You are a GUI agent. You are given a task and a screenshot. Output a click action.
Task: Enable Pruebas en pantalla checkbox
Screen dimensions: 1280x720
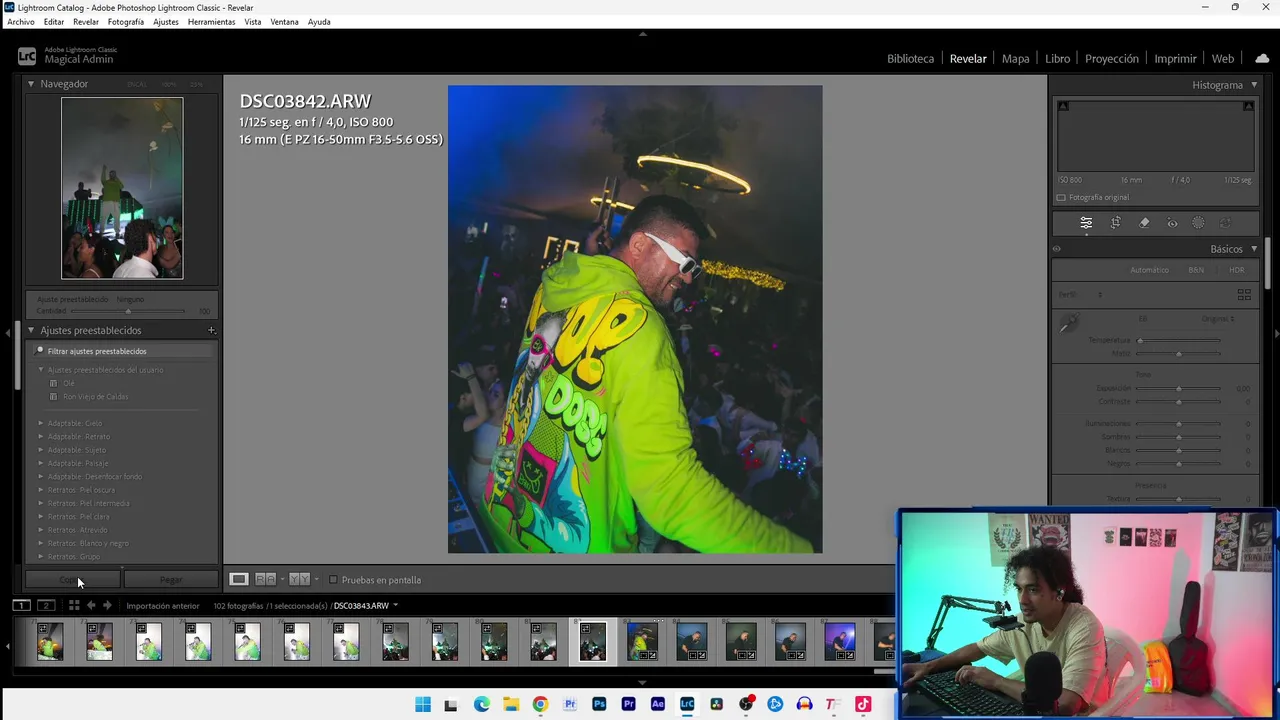[x=334, y=579]
